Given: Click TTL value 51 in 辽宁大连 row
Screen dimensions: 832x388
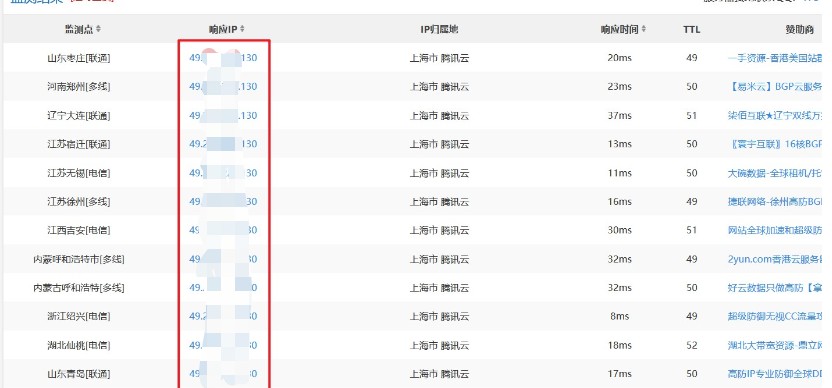Looking at the screenshot, I should point(691,115).
